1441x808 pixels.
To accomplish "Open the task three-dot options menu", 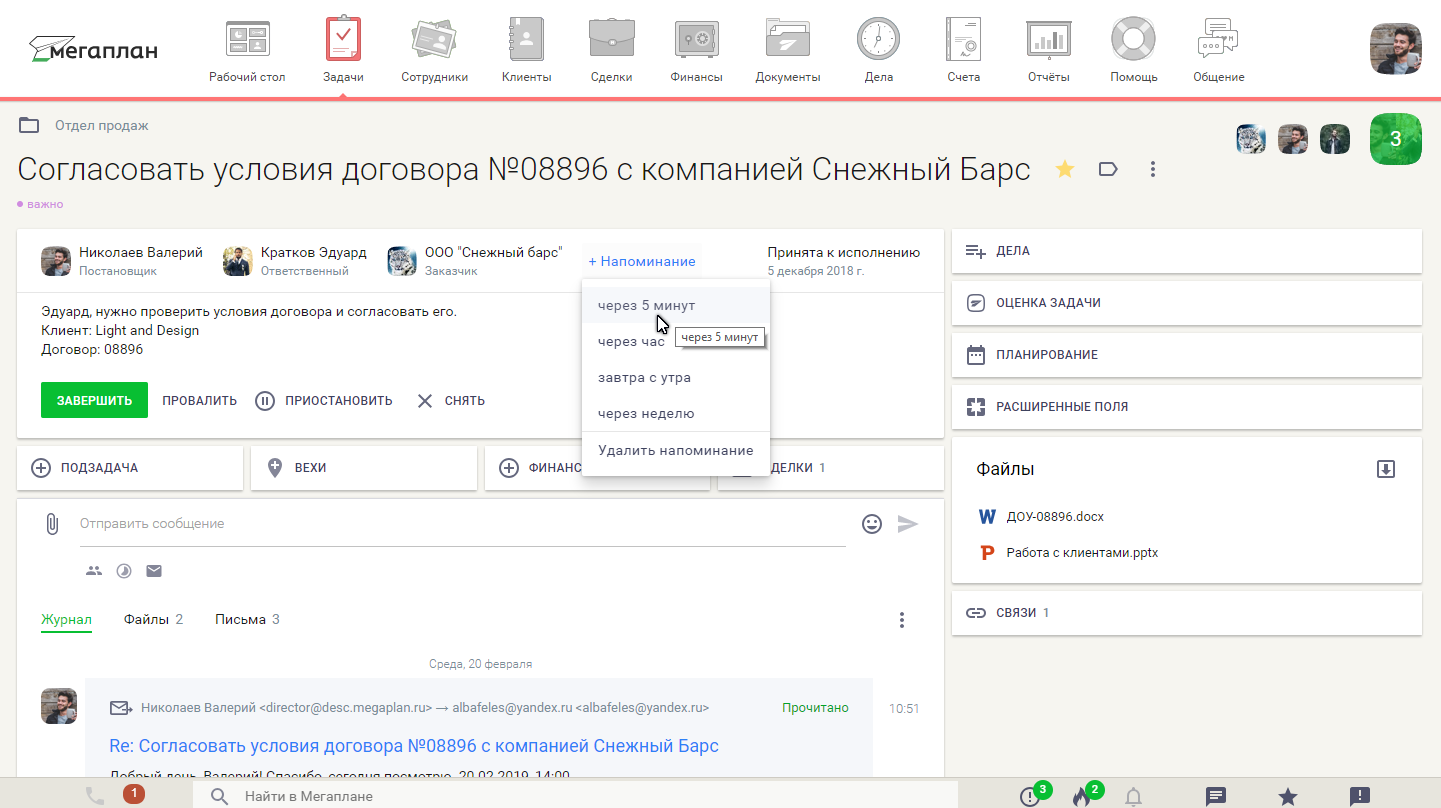I will (x=1153, y=169).
